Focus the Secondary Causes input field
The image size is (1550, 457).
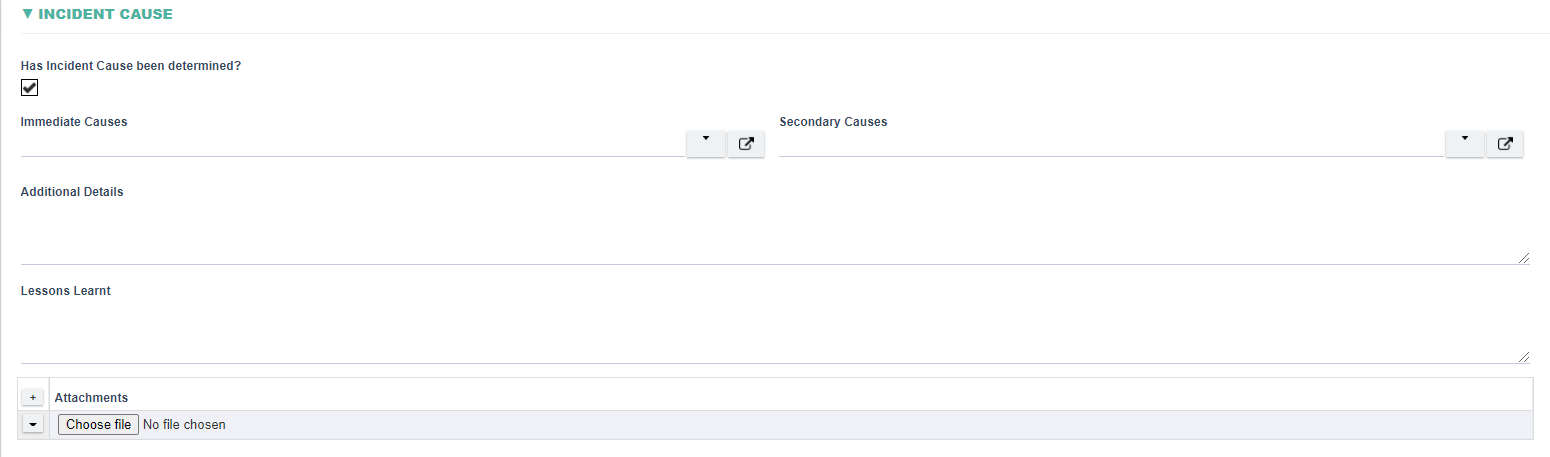[1112, 144]
